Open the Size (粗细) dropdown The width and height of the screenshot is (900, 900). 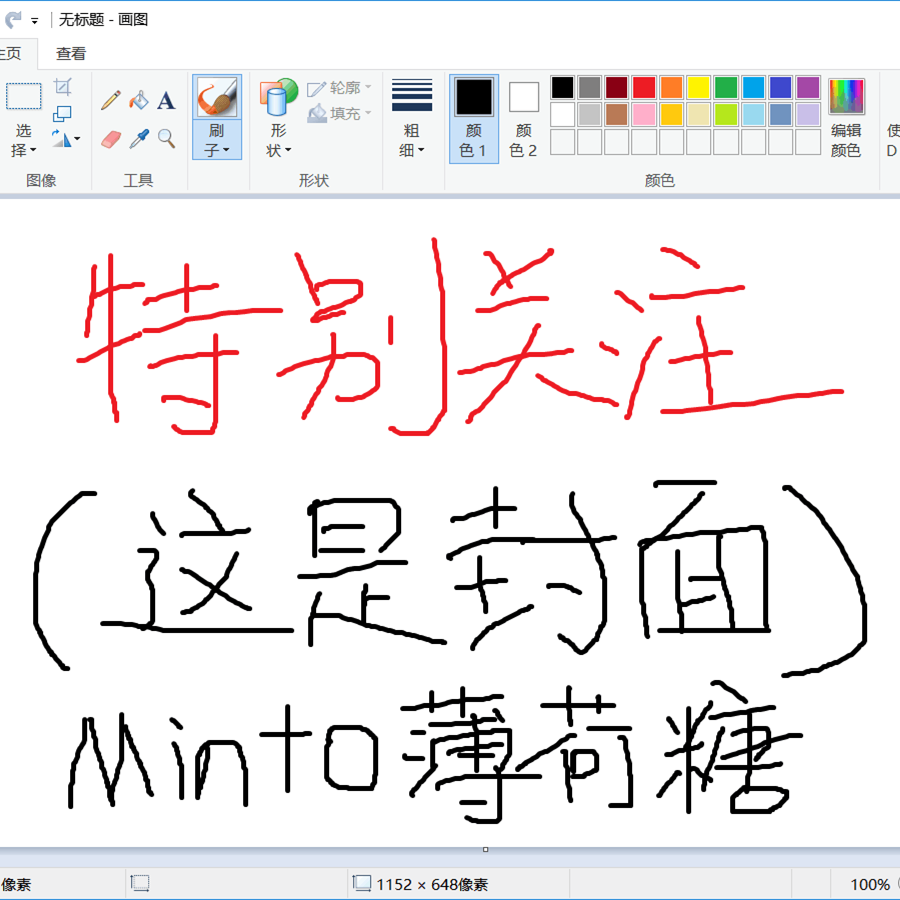(x=421, y=150)
